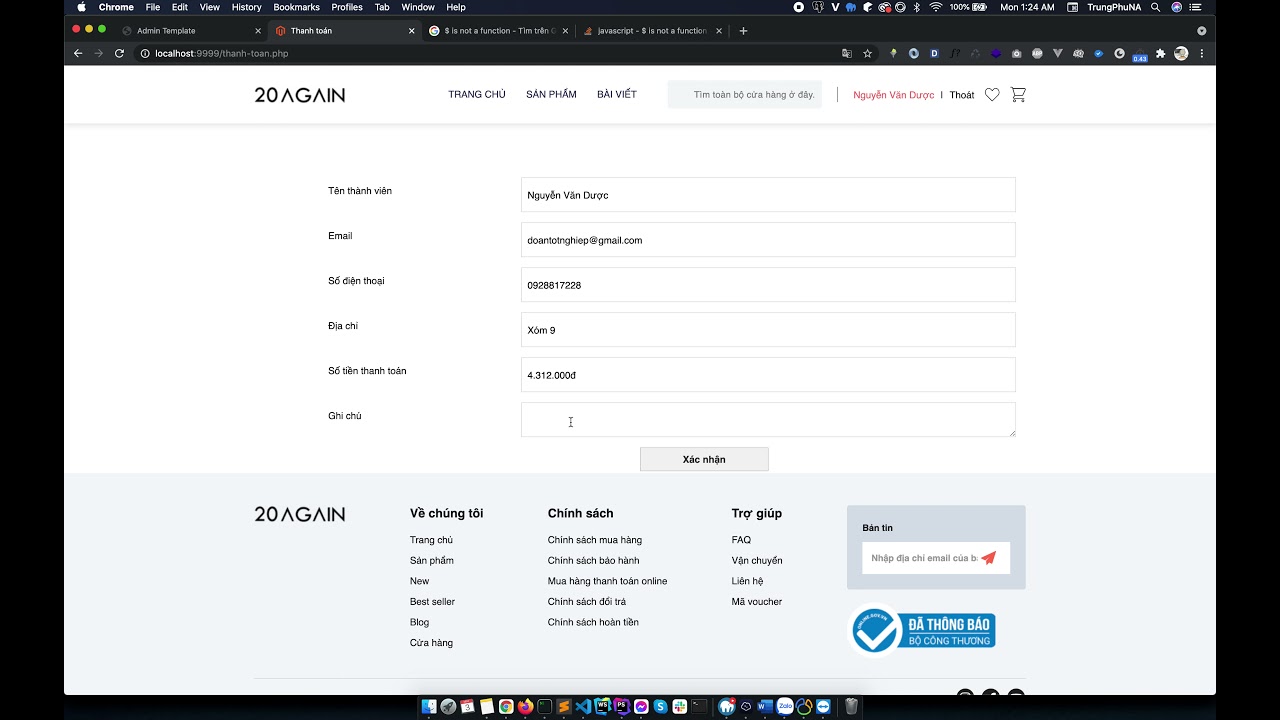Viewport: 1280px width, 720px height.
Task: Click the Bộ Công Thương certification badge
Action: pyautogui.click(x=923, y=630)
